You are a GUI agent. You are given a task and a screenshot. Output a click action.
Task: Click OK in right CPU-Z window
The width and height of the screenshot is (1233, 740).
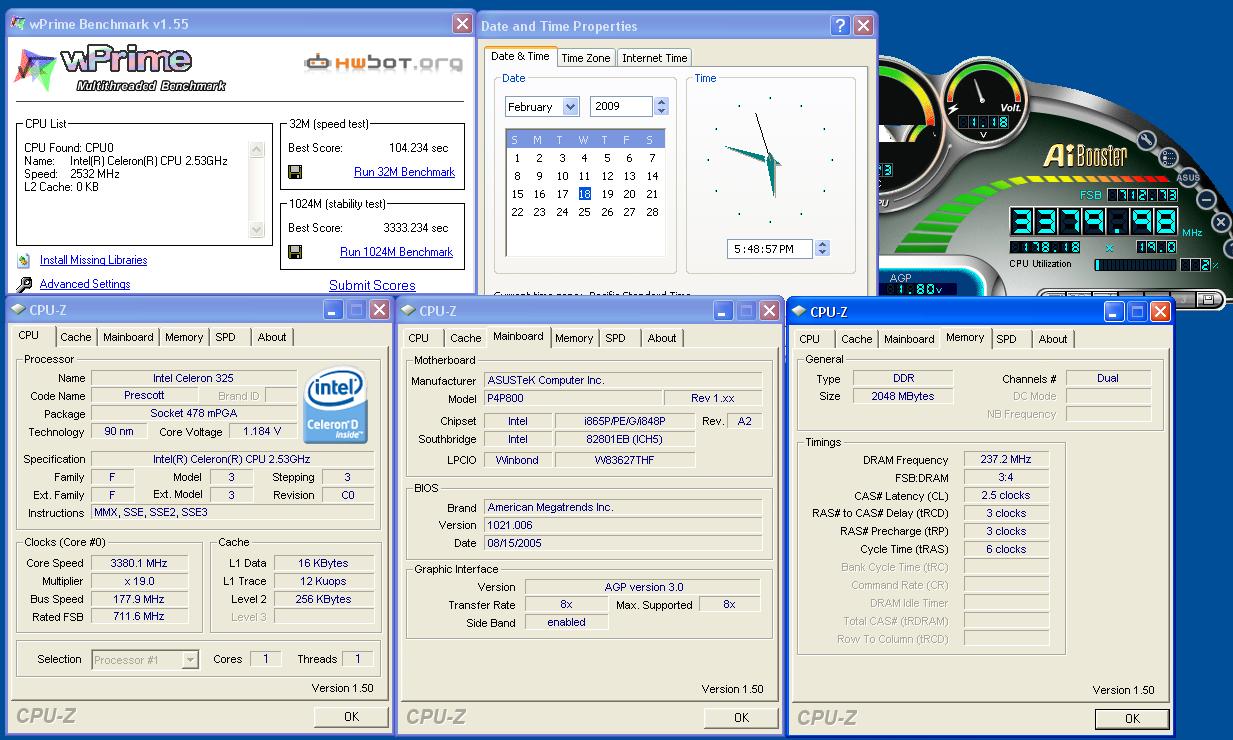tap(1132, 718)
